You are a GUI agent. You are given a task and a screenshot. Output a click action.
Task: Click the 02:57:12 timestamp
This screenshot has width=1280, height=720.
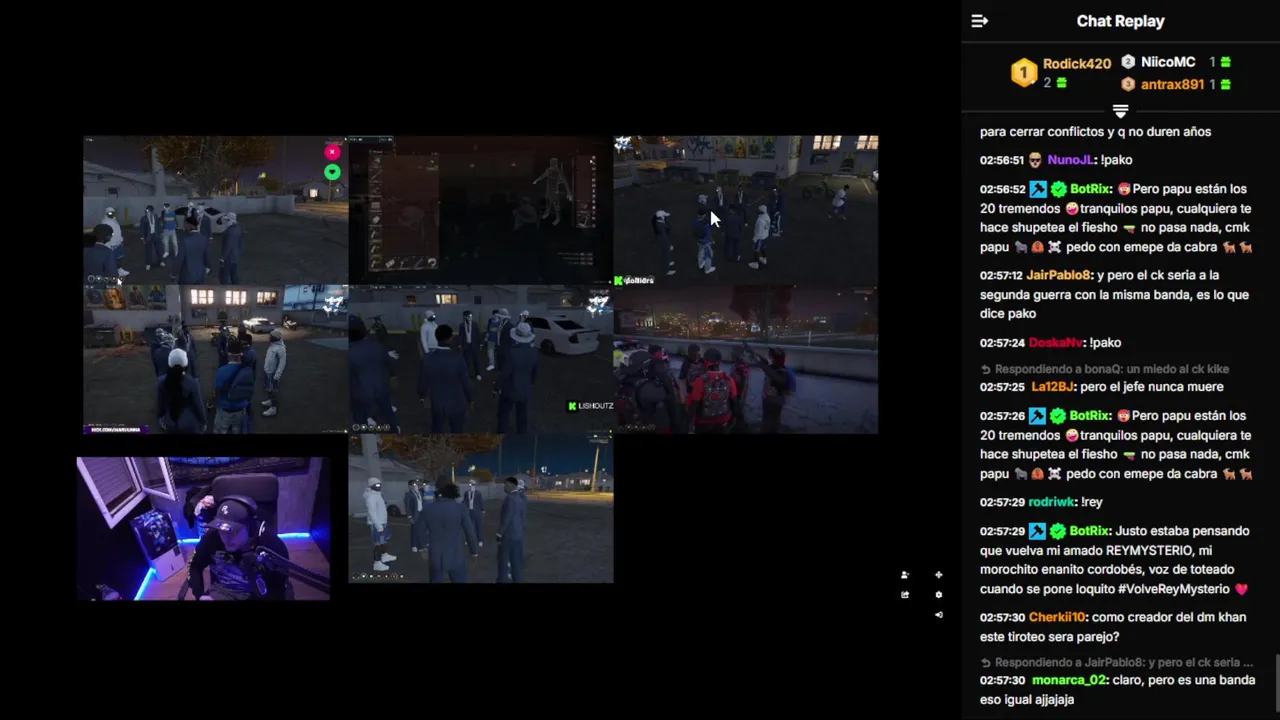(1002, 275)
